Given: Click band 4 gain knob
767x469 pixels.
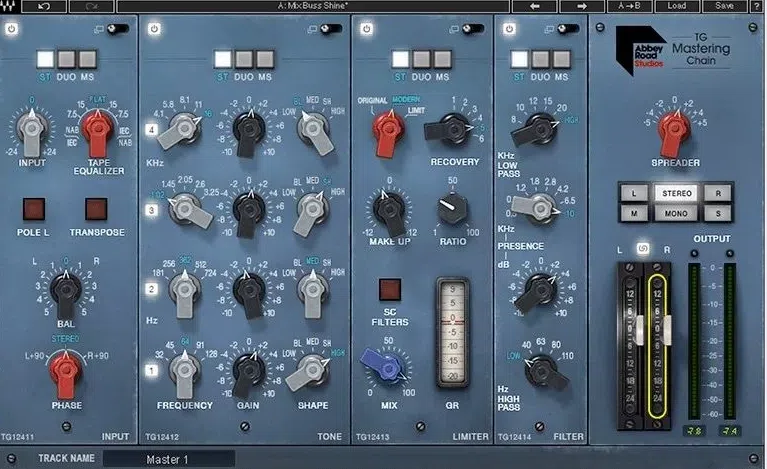Looking at the screenshot, I should (248, 130).
